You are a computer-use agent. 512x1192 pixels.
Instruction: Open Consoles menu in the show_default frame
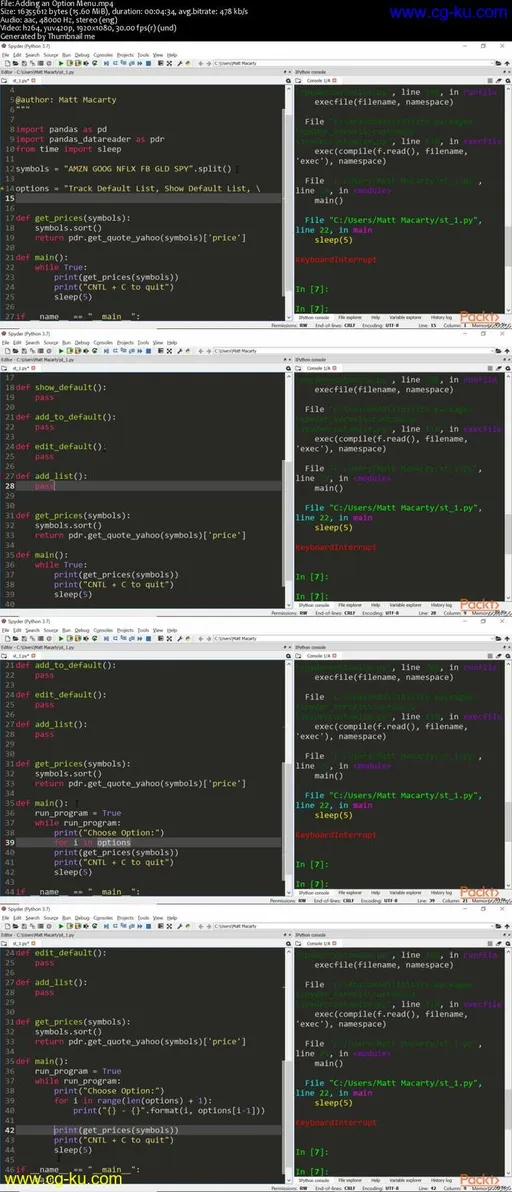pyautogui.click(x=103, y=343)
